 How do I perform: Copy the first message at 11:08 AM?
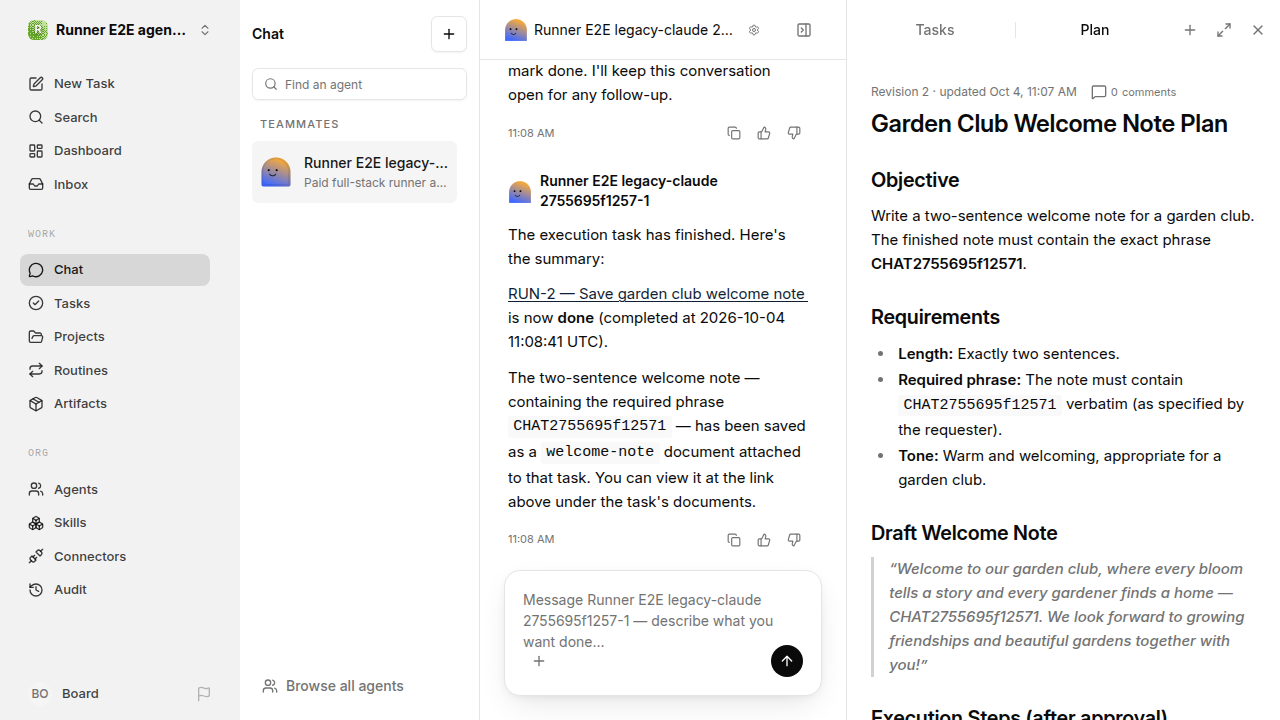734,133
